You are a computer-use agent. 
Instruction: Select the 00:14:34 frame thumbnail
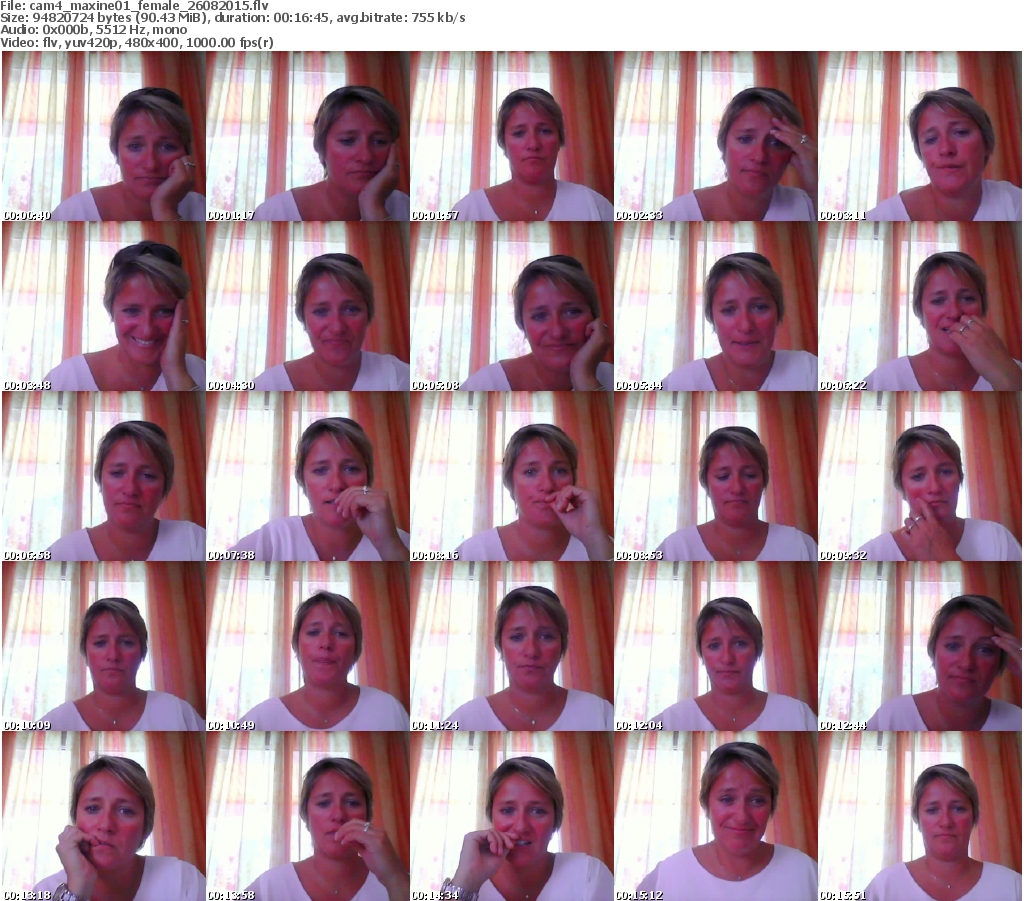[511, 816]
